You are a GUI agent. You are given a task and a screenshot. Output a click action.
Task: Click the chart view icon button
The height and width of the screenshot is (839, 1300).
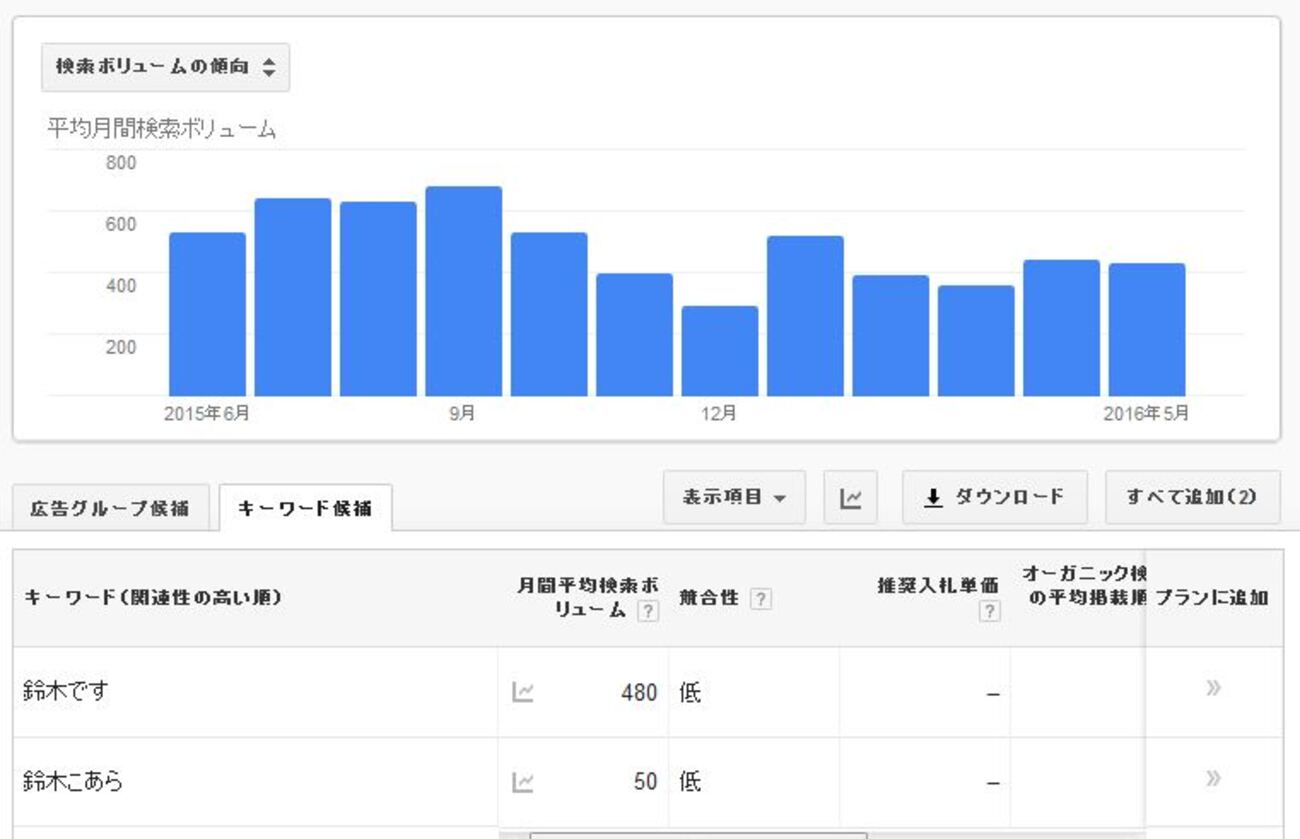pos(850,497)
